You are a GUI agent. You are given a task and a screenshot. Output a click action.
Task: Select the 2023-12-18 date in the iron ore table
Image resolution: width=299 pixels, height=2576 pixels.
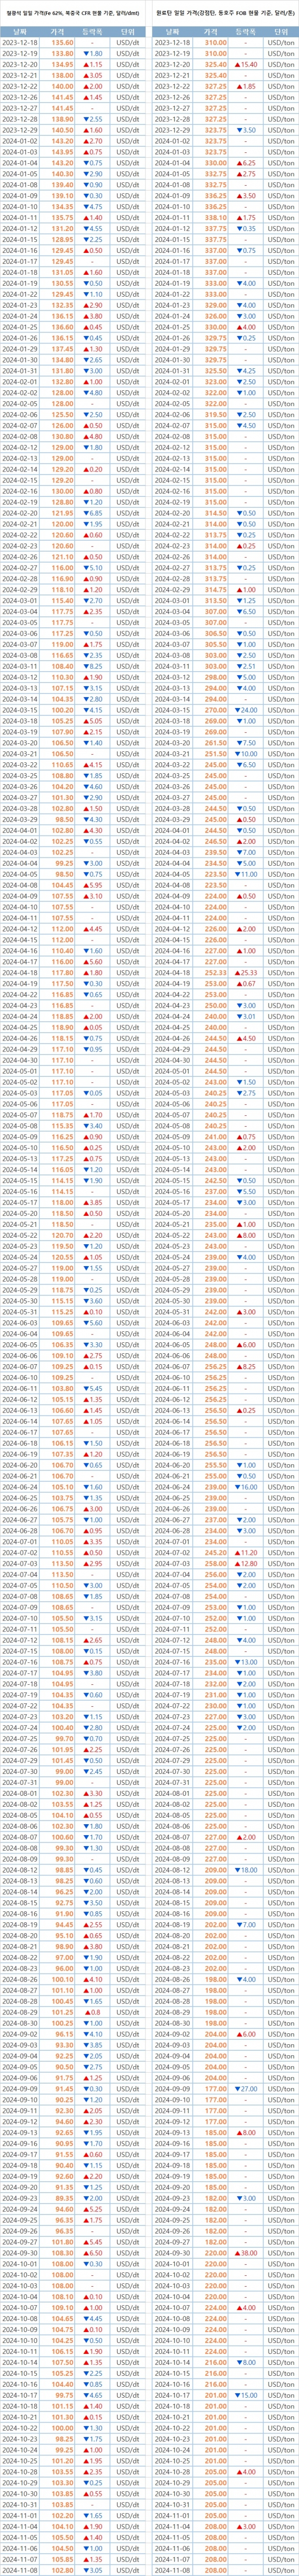coord(25,43)
